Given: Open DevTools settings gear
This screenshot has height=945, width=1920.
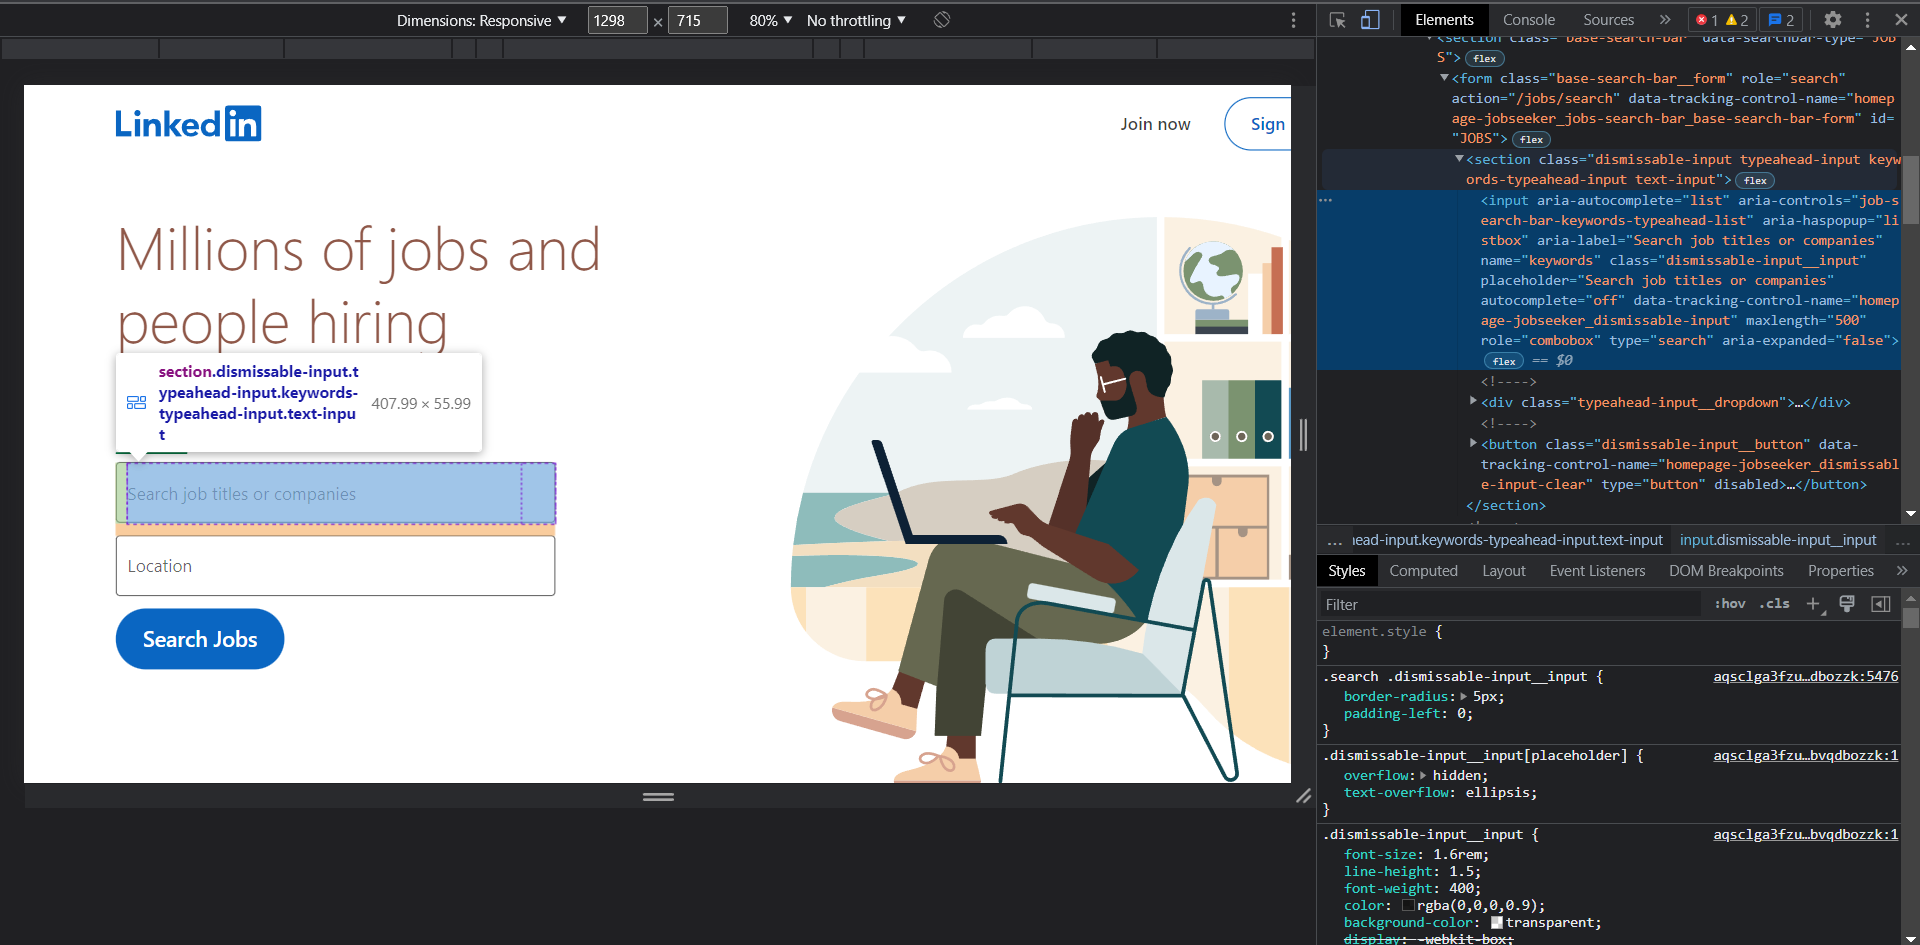Looking at the screenshot, I should point(1835,19).
